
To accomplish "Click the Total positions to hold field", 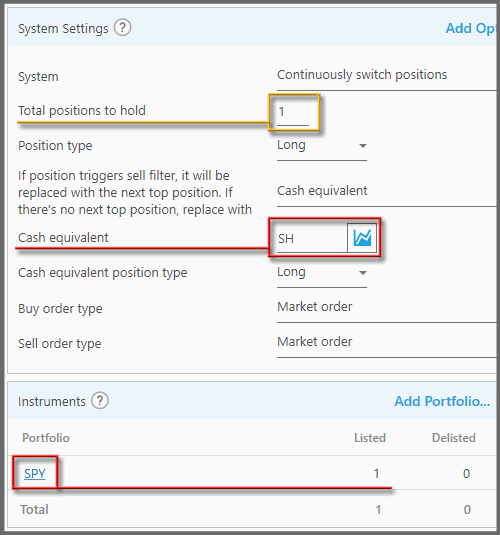I will coord(293,113).
